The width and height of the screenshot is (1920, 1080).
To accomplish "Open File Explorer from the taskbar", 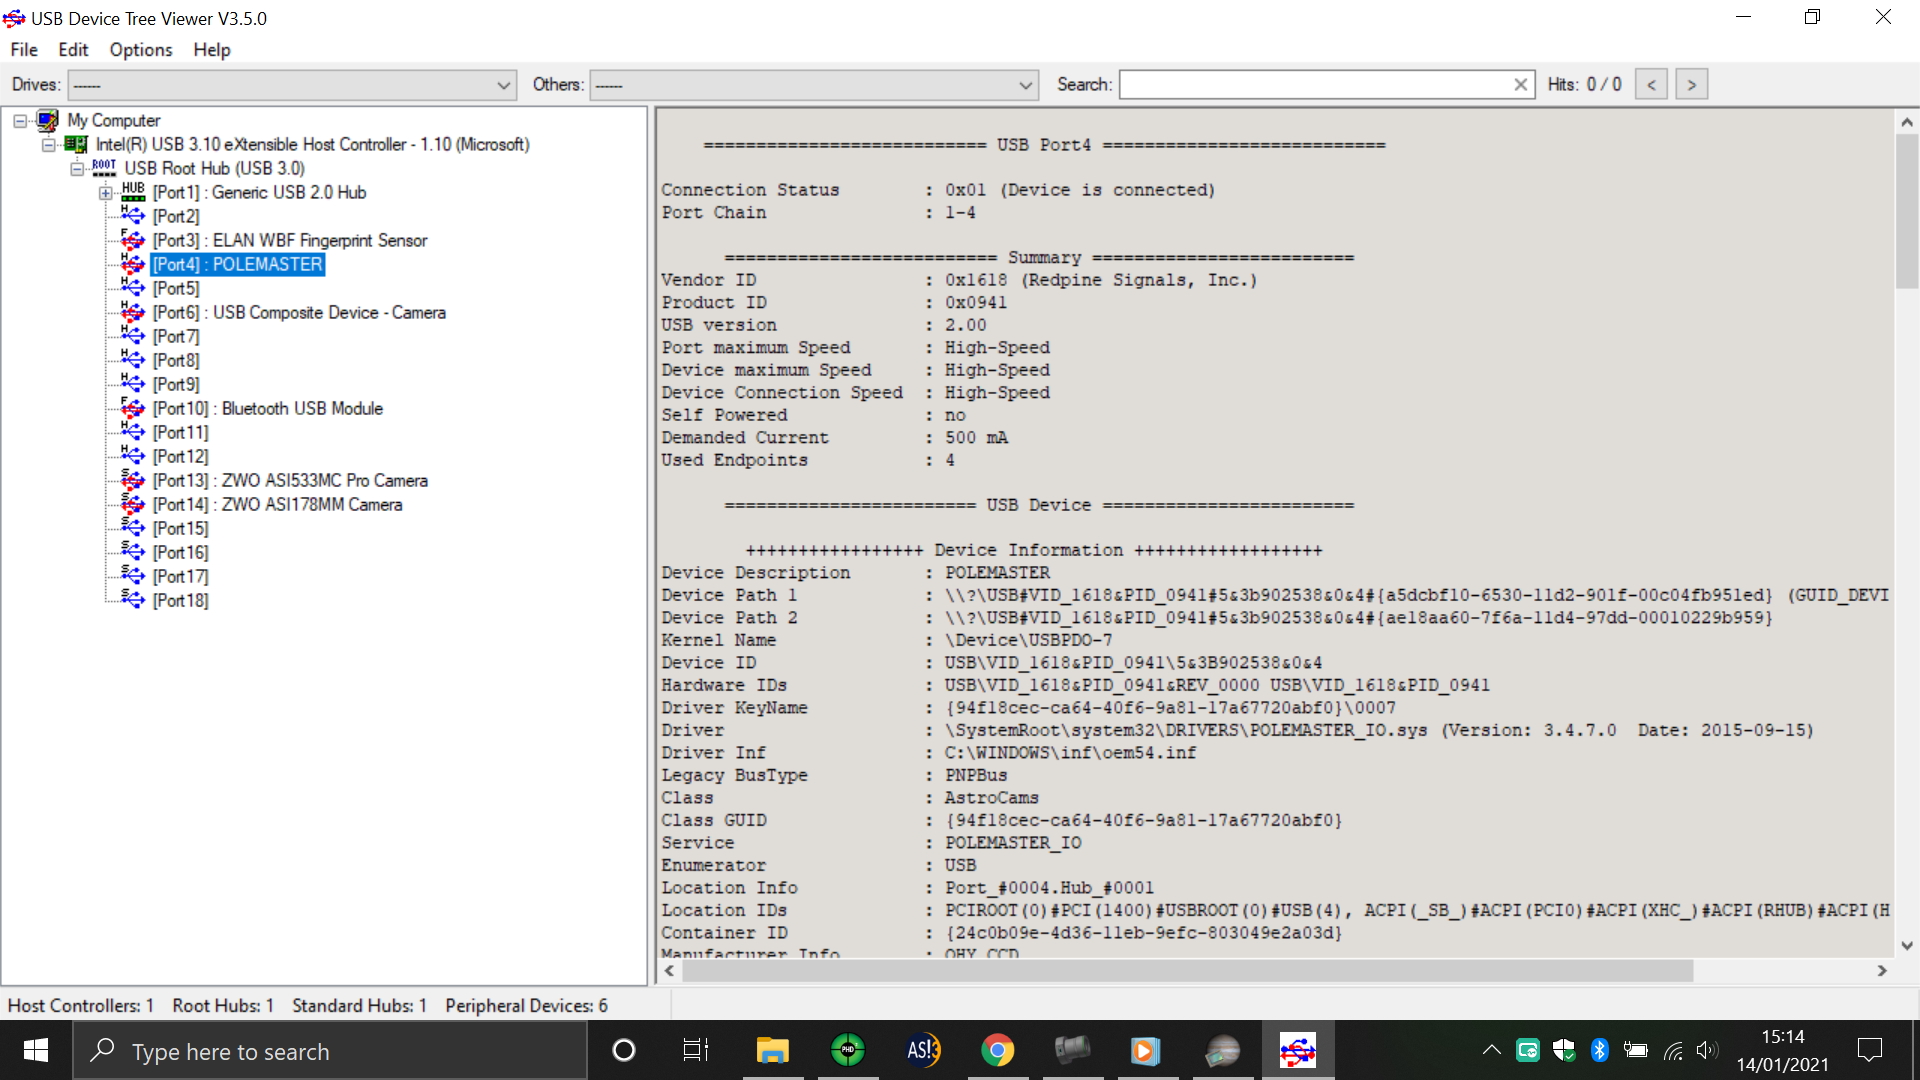I will coord(772,1050).
